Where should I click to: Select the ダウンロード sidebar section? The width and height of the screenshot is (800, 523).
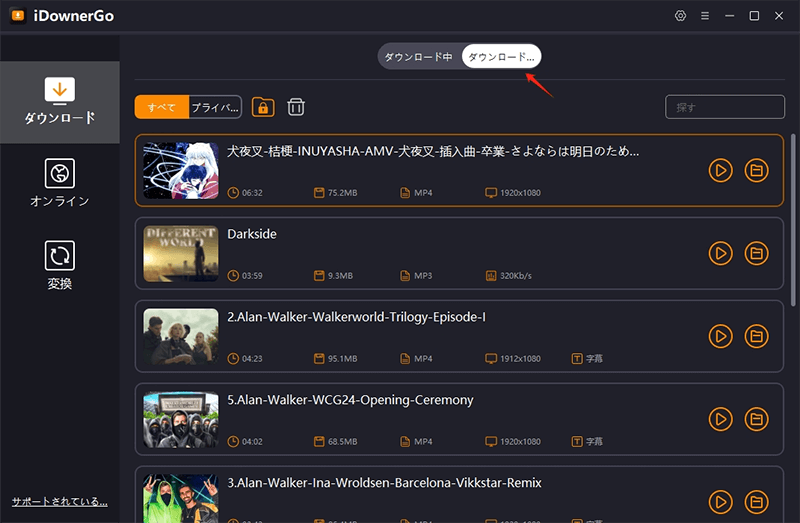click(60, 102)
